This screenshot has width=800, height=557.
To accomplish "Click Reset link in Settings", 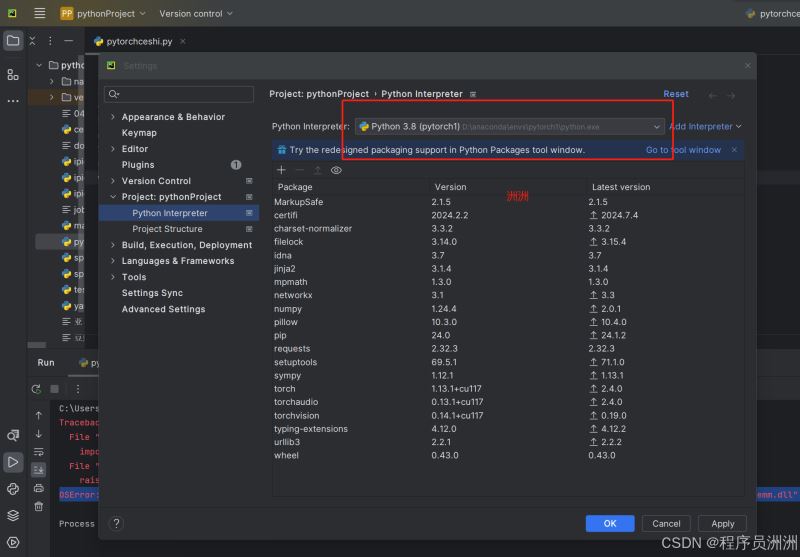I will click(x=676, y=94).
